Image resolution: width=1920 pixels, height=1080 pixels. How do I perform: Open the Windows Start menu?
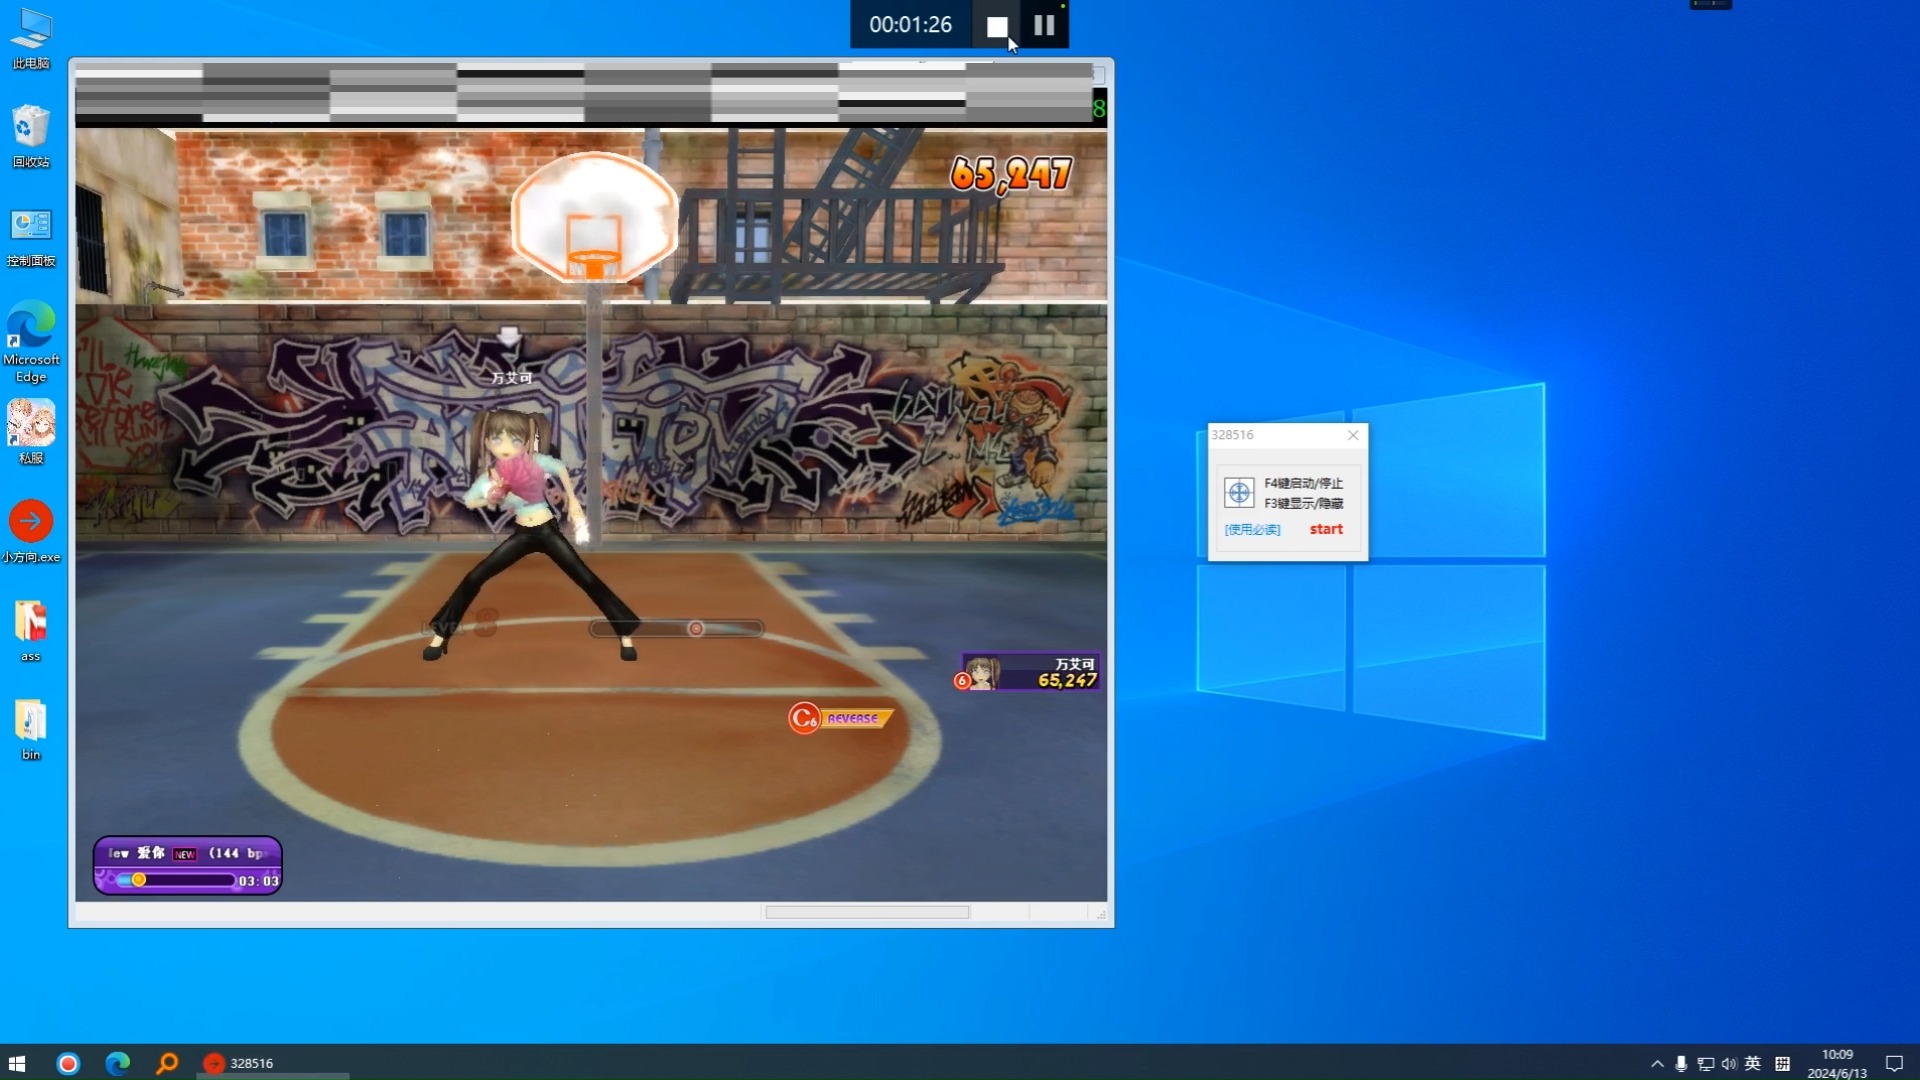pos(17,1063)
